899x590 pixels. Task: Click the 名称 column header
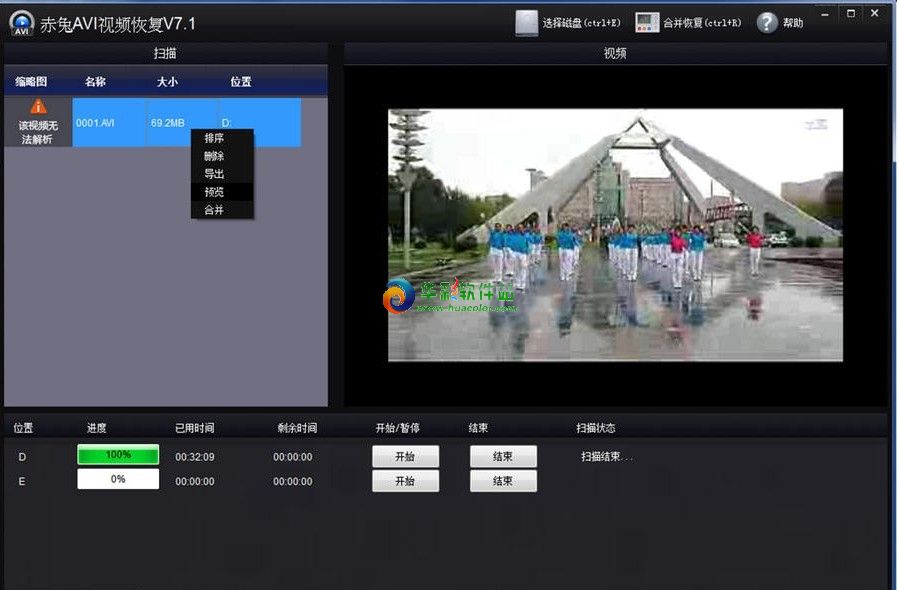(x=95, y=82)
